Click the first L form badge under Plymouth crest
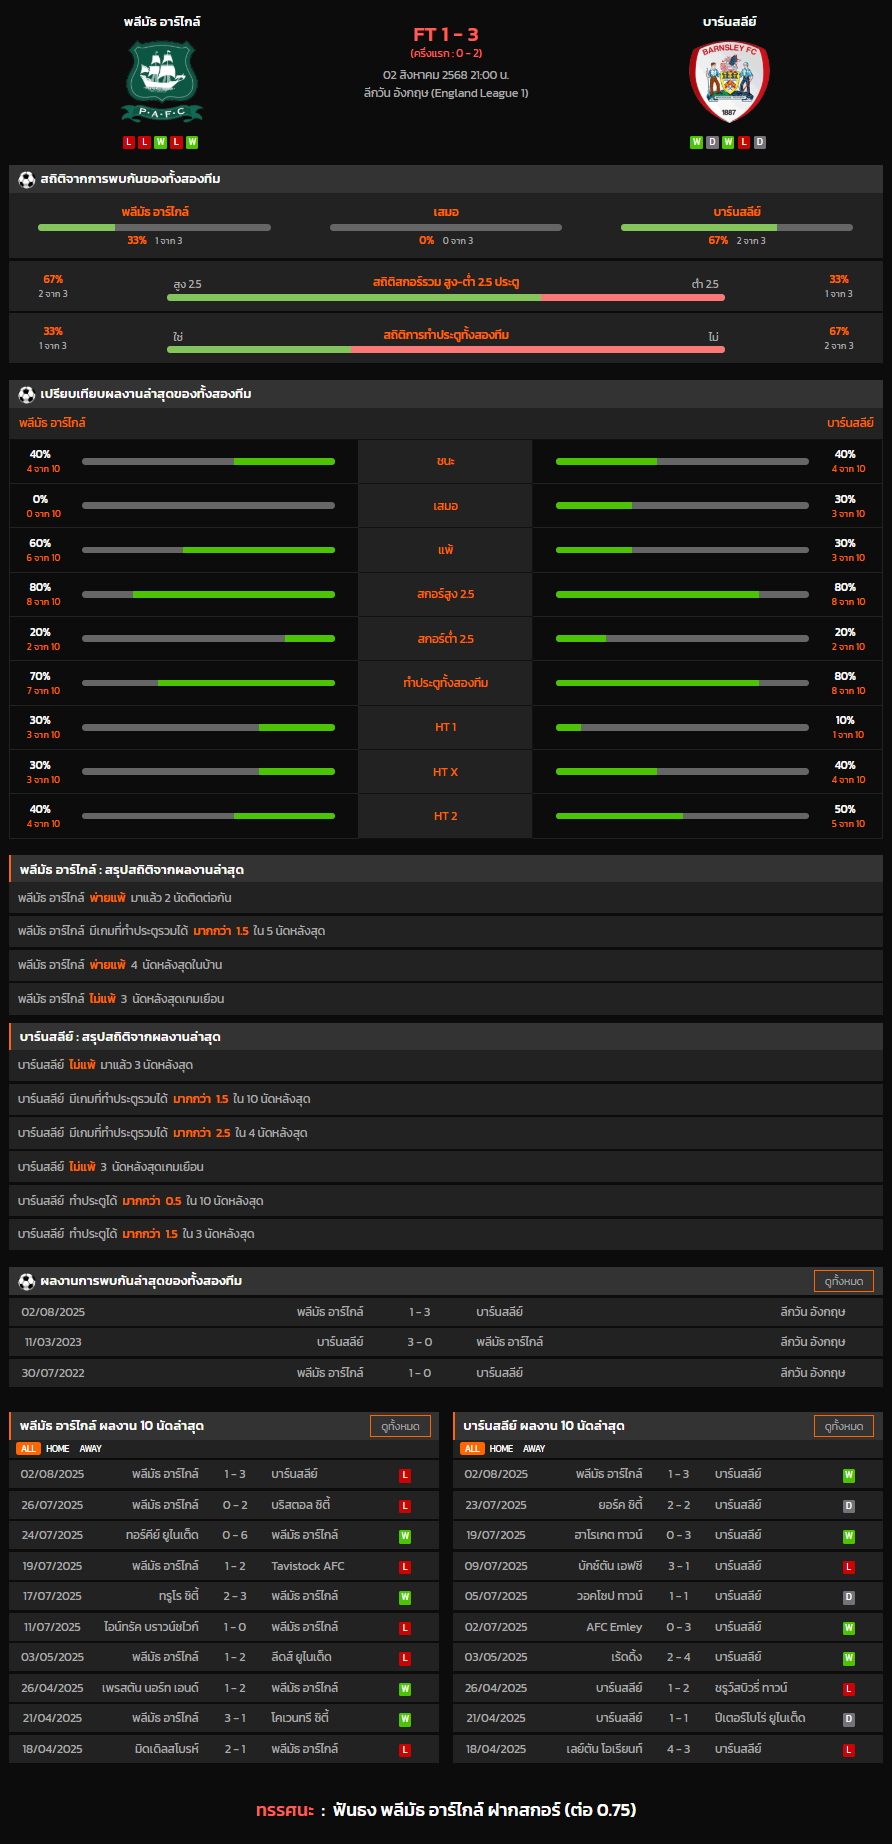The image size is (892, 1844). [x=128, y=143]
